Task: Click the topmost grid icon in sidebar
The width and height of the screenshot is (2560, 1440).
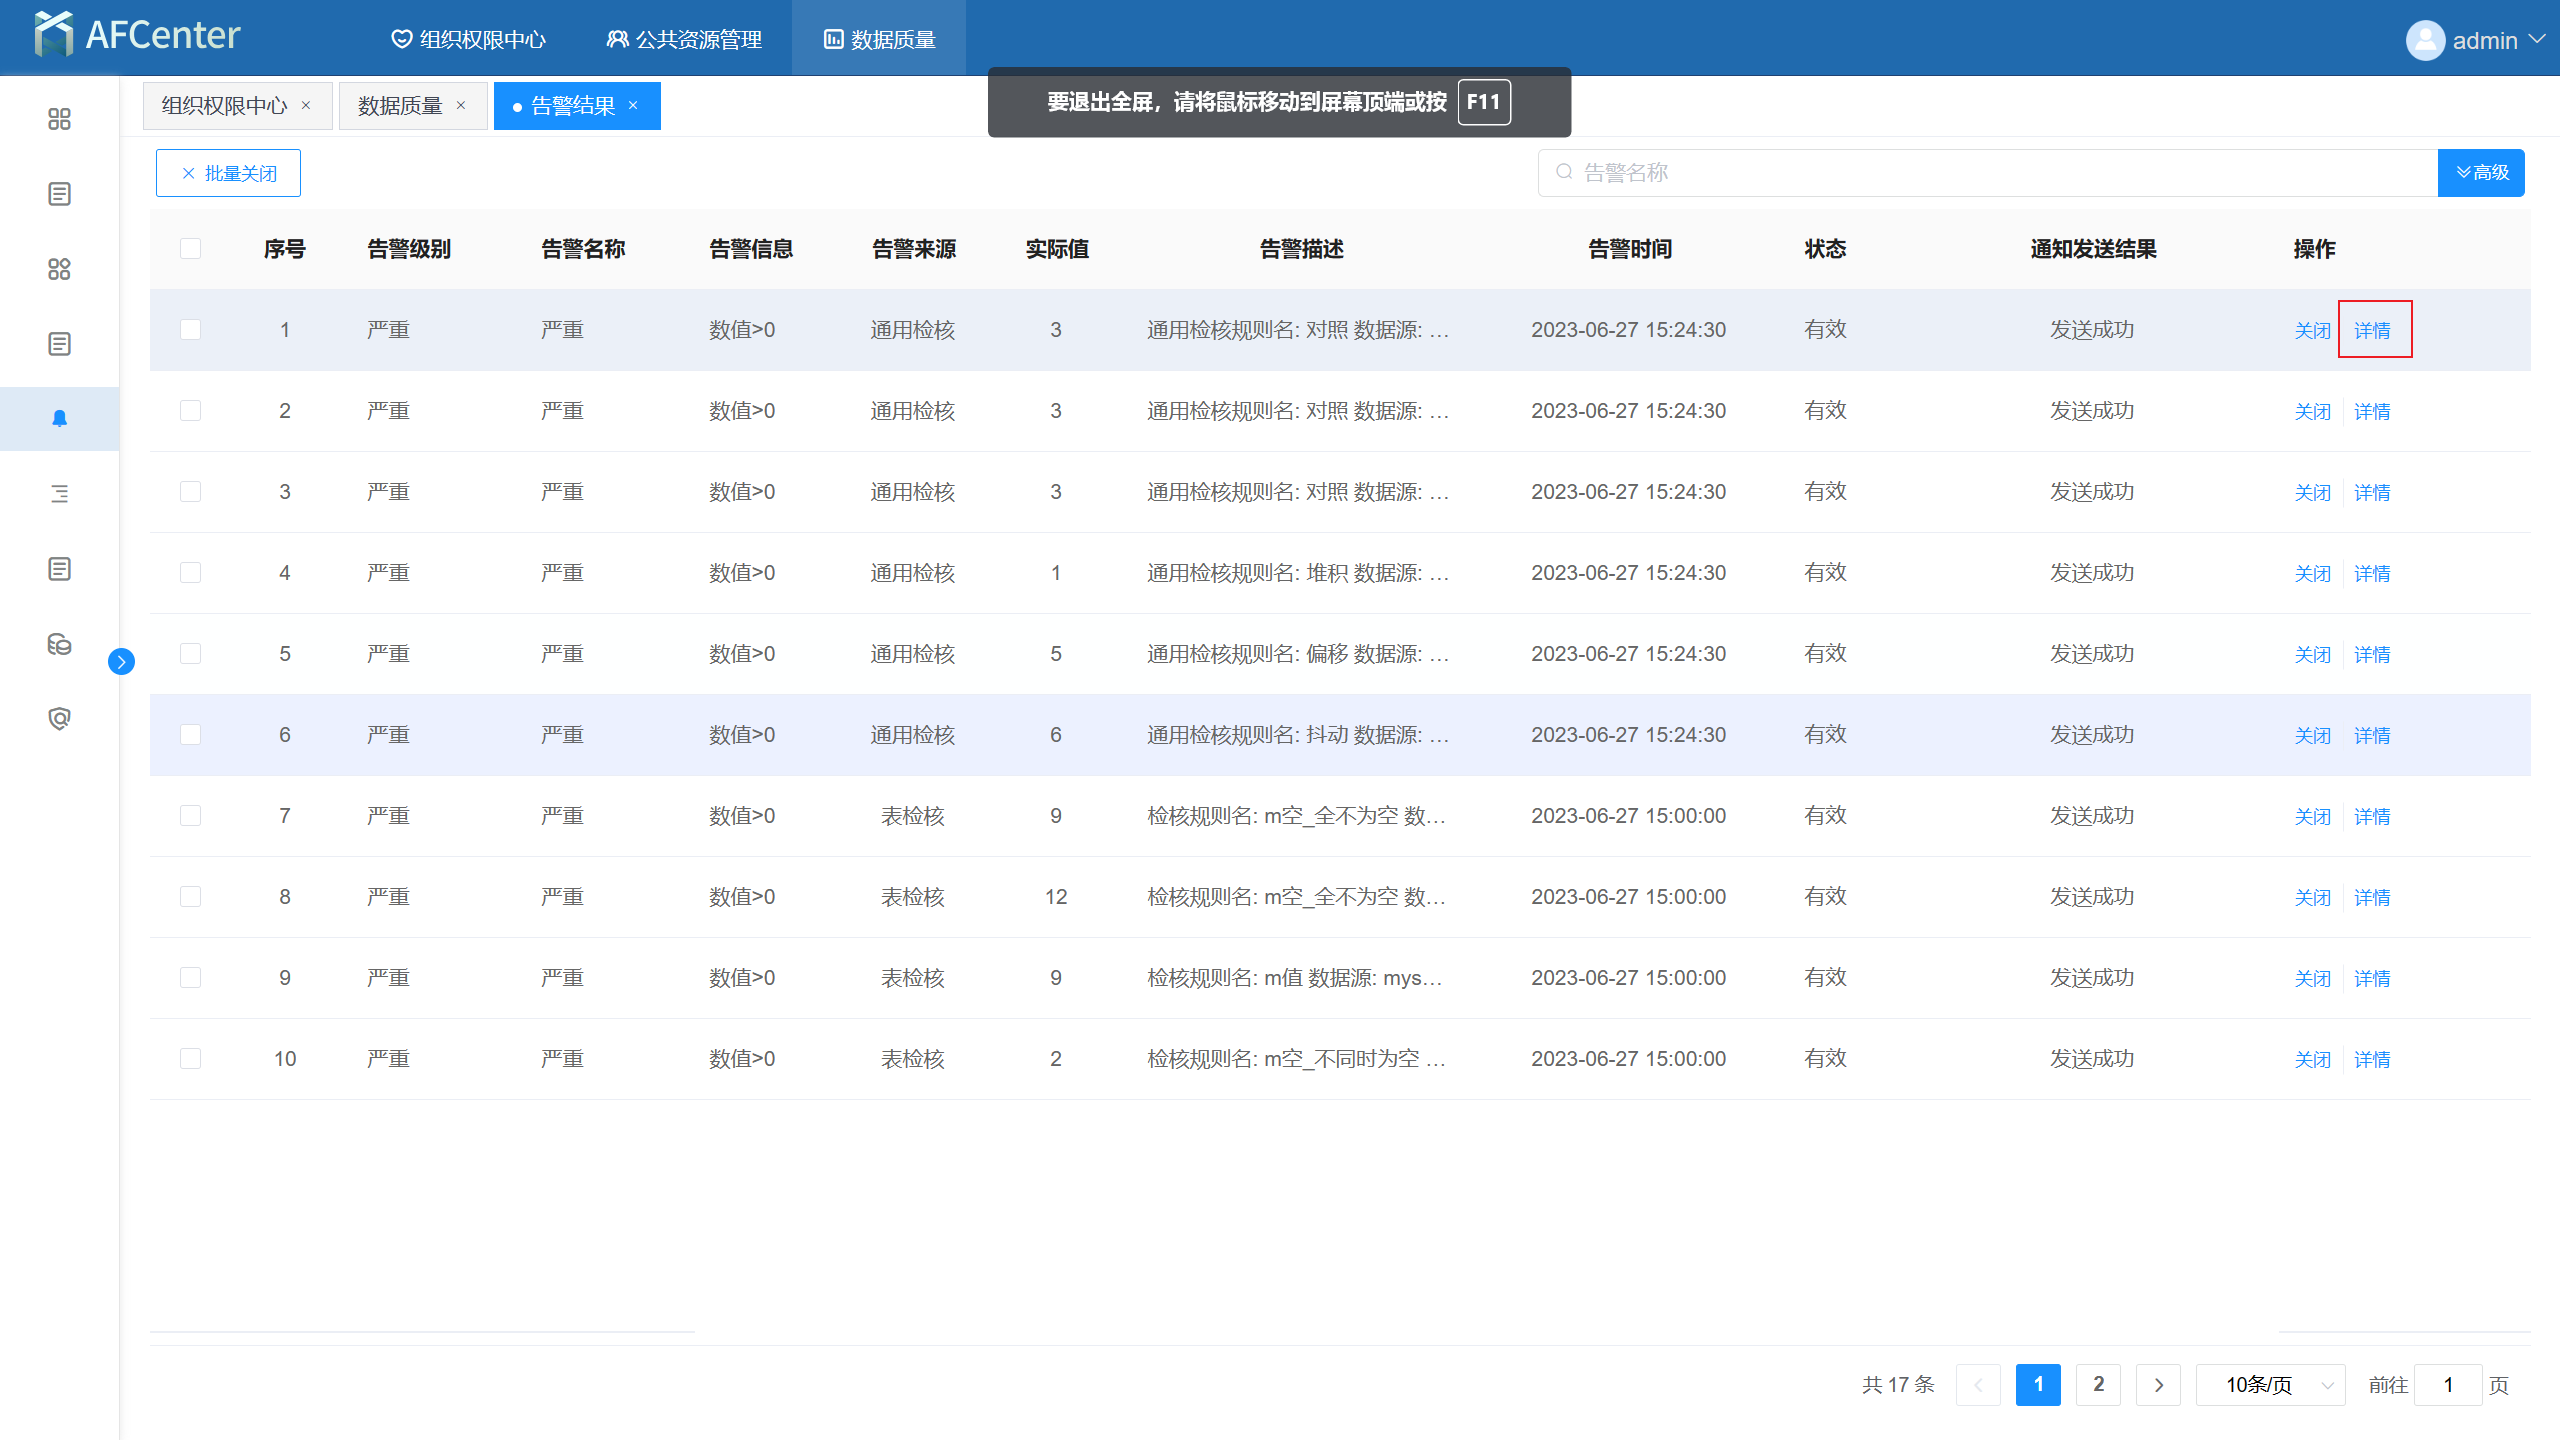Action: click(59, 119)
